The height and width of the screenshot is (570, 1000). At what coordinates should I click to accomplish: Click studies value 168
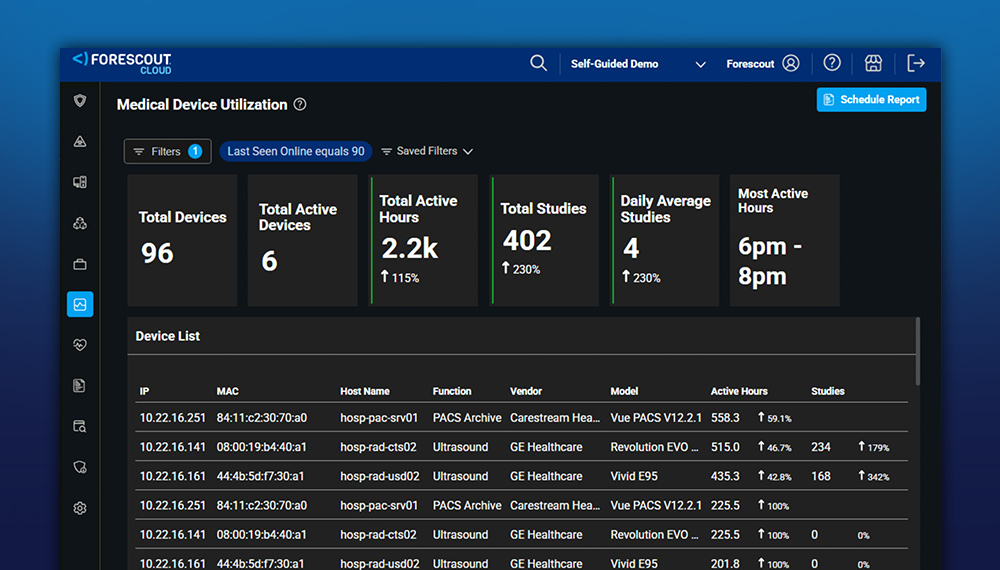821,476
